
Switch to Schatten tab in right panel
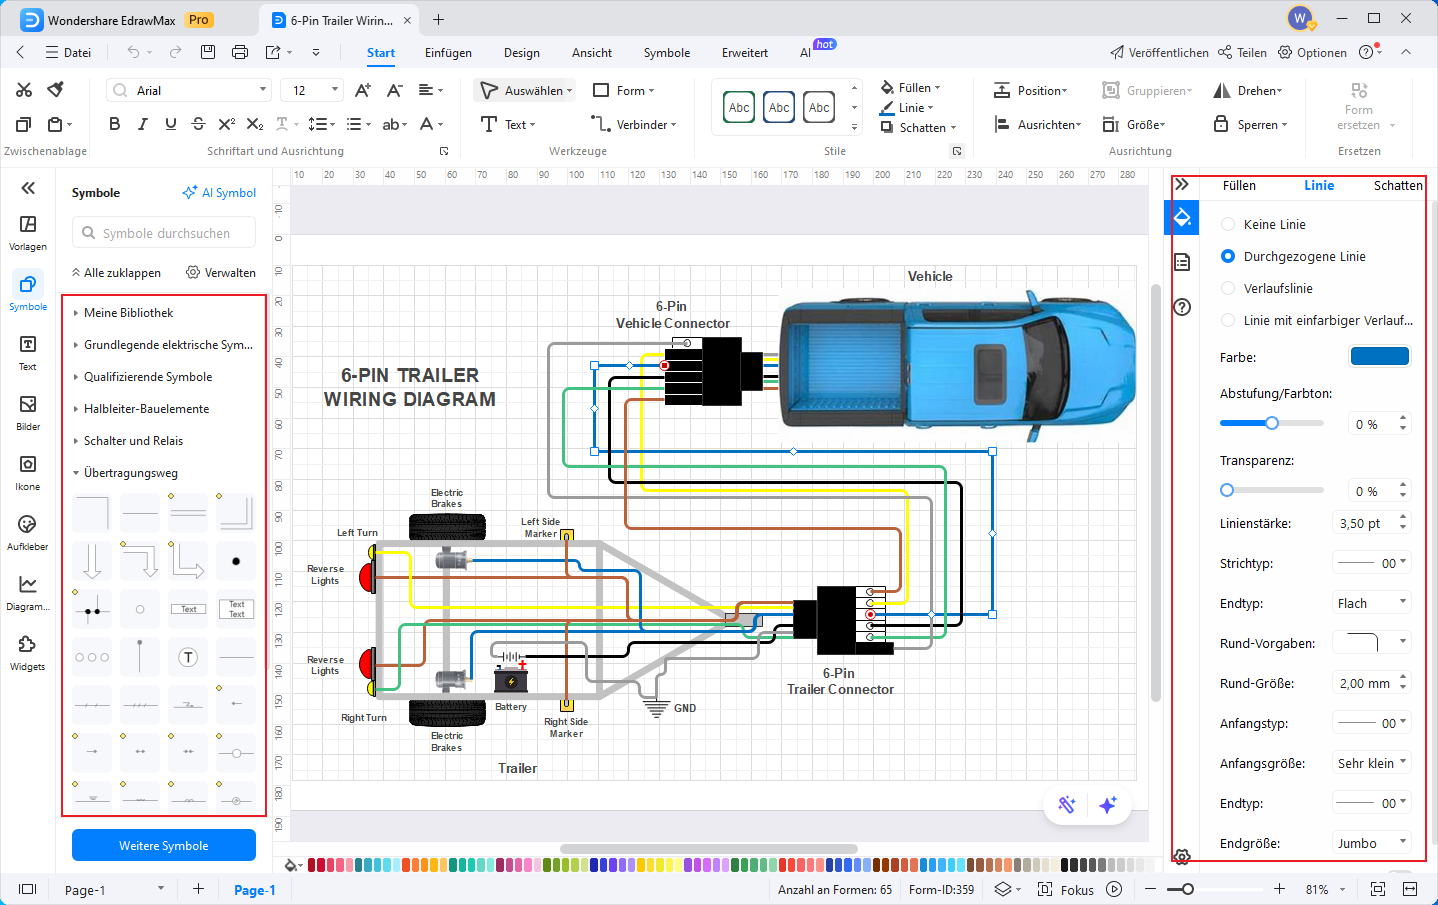click(1397, 185)
